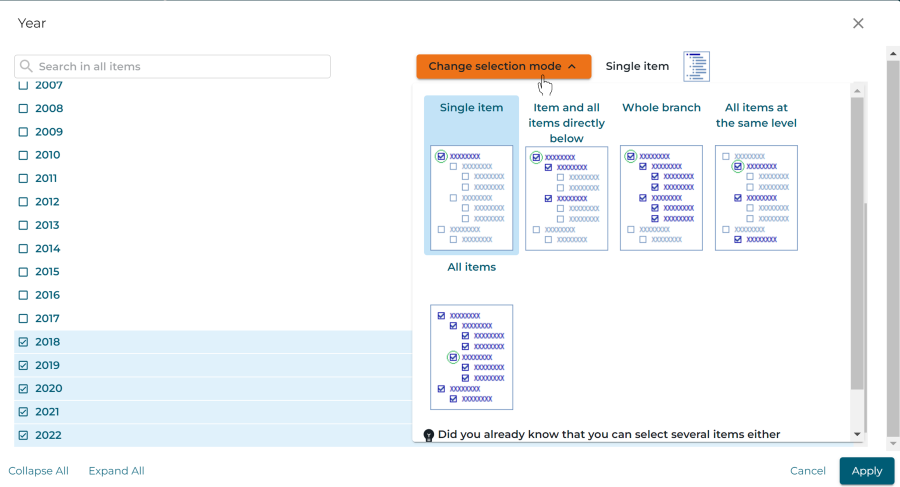Pick the Whole branch selection diagram

pos(661,198)
